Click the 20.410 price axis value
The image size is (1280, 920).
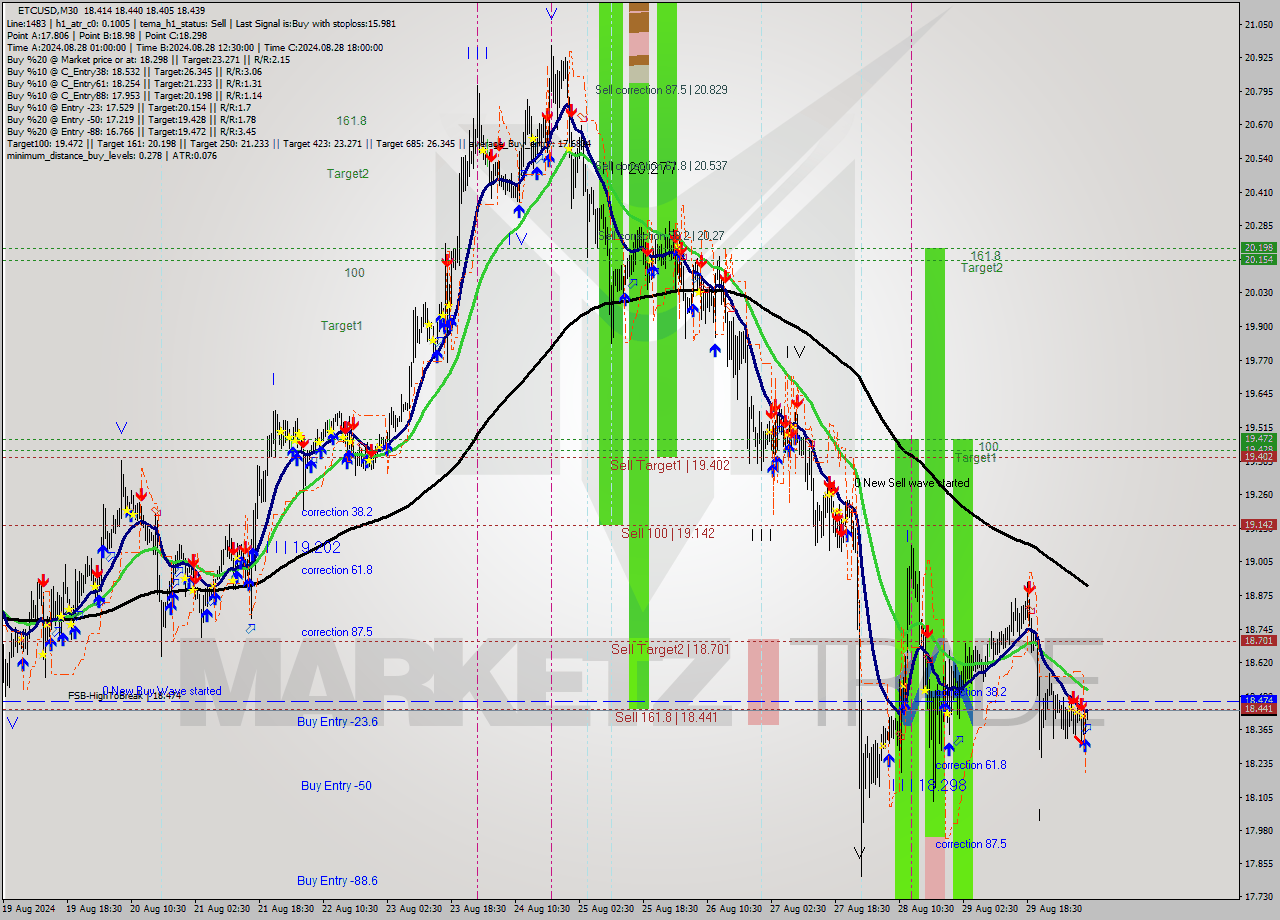[1259, 192]
